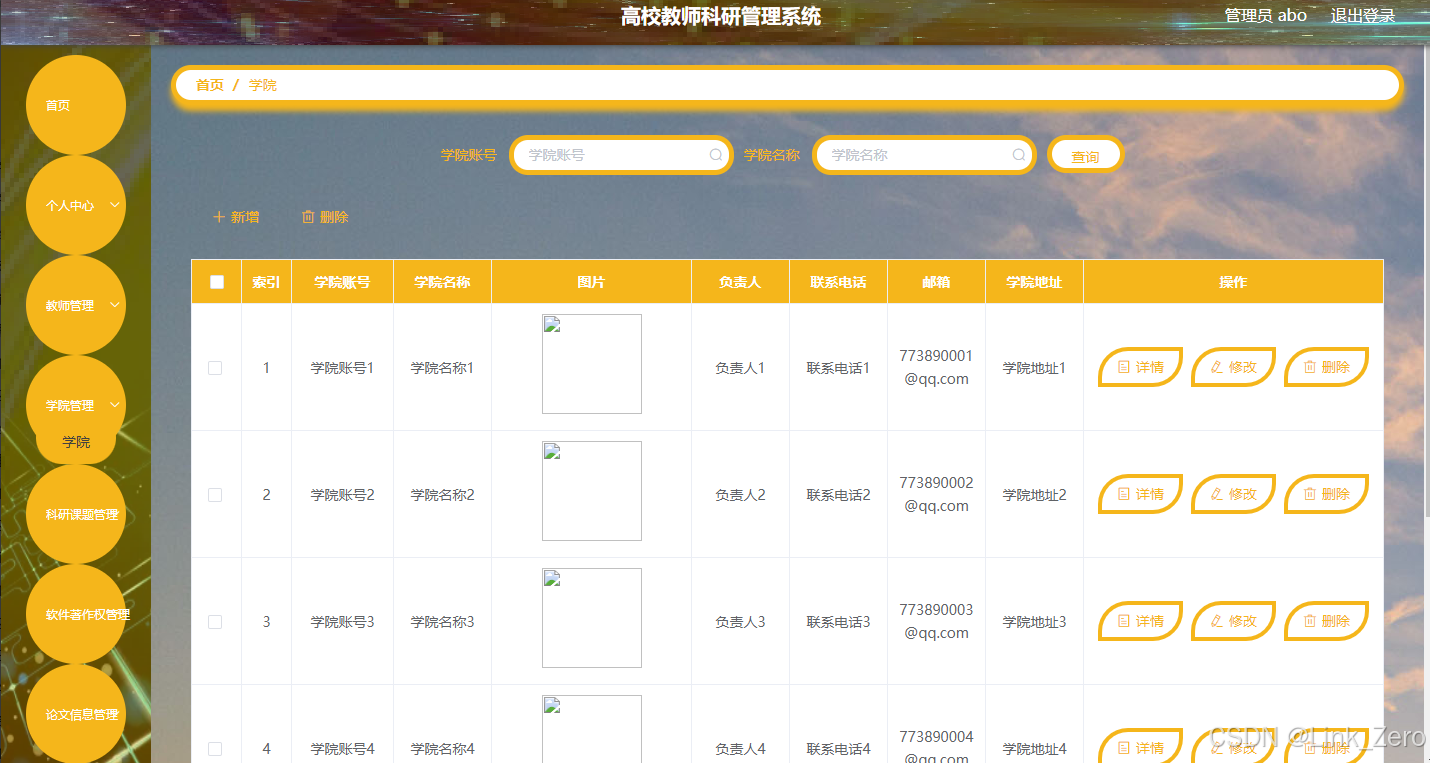Click the 查询 search button
The width and height of the screenshot is (1430, 763).
(1085, 155)
